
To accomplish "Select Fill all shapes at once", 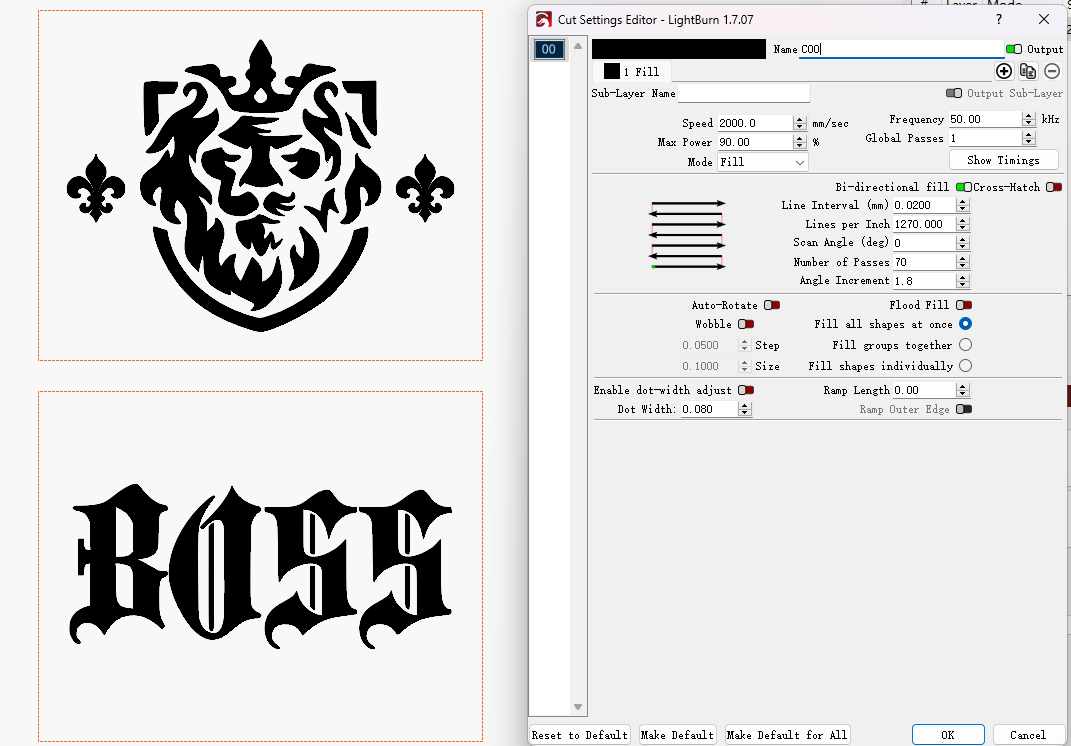I will pos(965,324).
